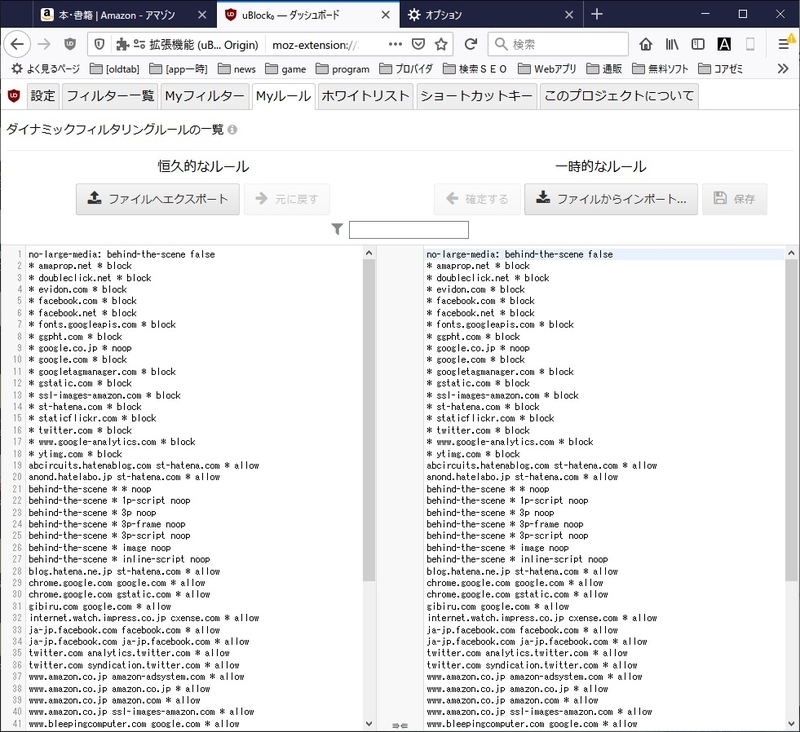Save page to Pocket icon
Viewport: 800px width, 732px height.
point(418,44)
